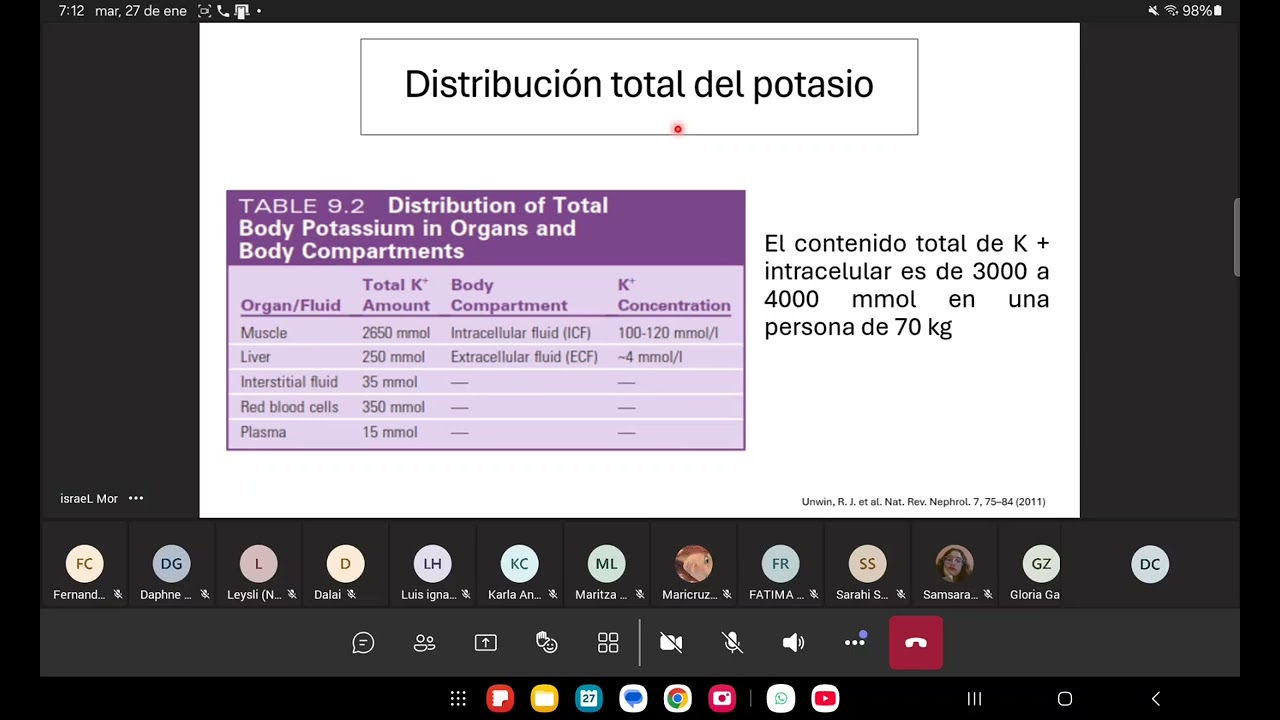The image size is (1280, 720).
Task: Open the meeting chat
Action: (363, 643)
